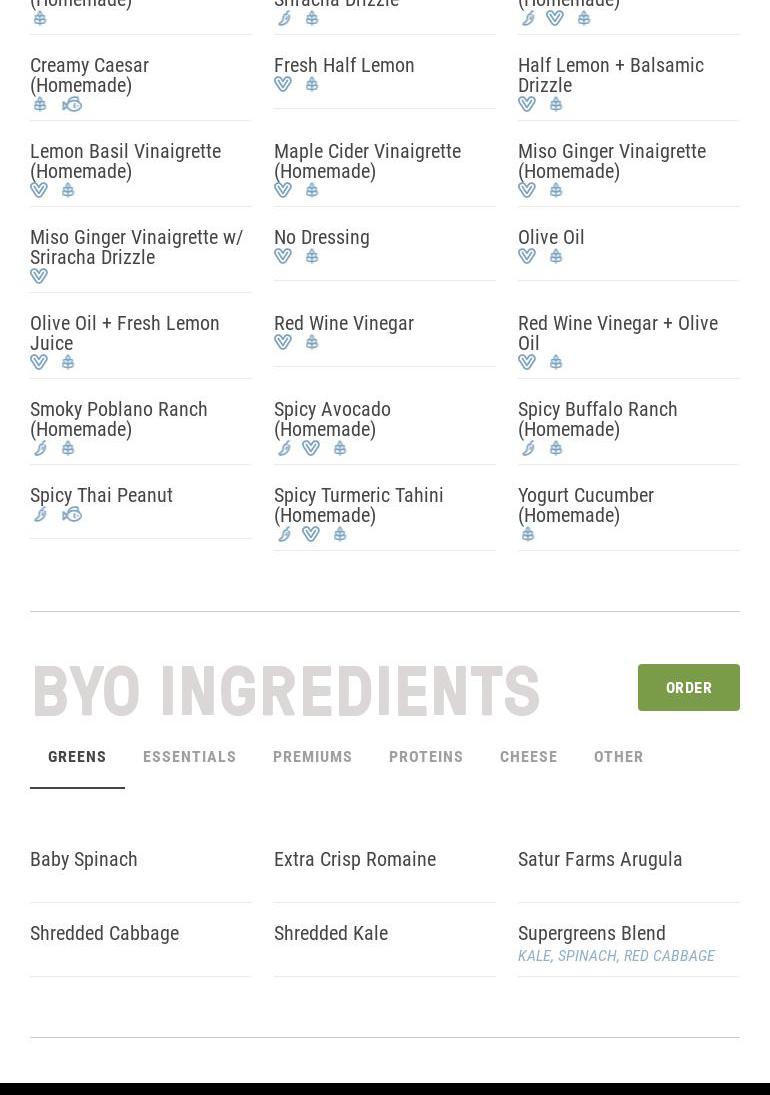Click the vegan heart icon under Olive Oil

[x=527, y=257]
